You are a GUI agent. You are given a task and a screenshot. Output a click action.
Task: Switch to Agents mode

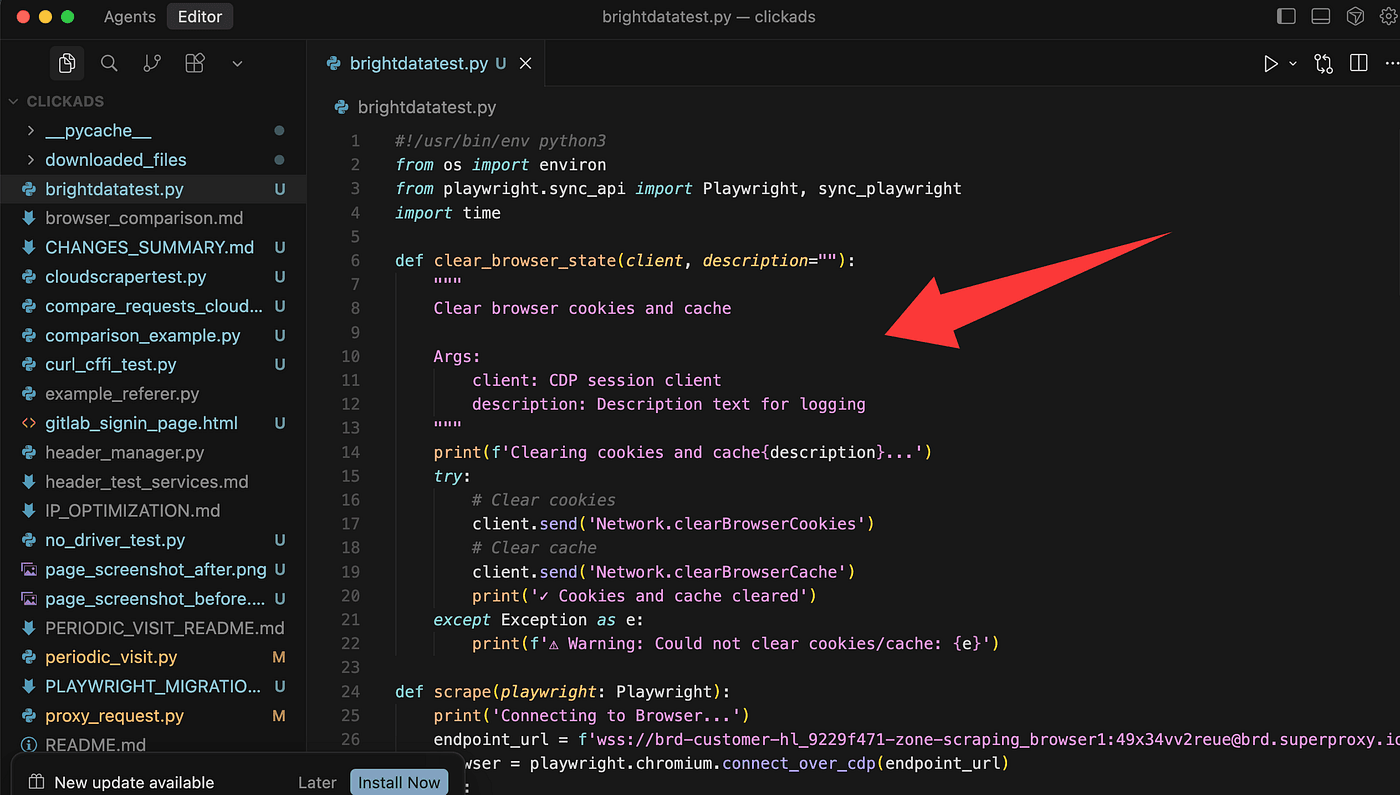click(130, 17)
